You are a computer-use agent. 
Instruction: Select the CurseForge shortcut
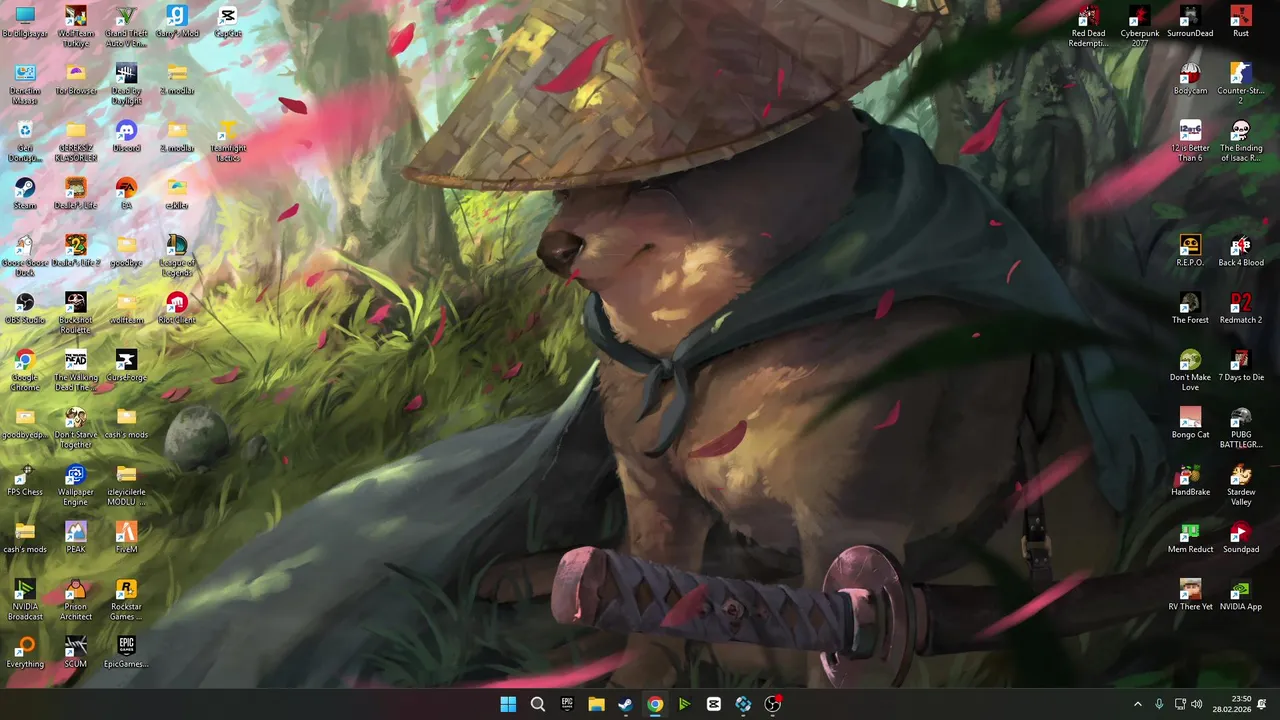point(126,366)
